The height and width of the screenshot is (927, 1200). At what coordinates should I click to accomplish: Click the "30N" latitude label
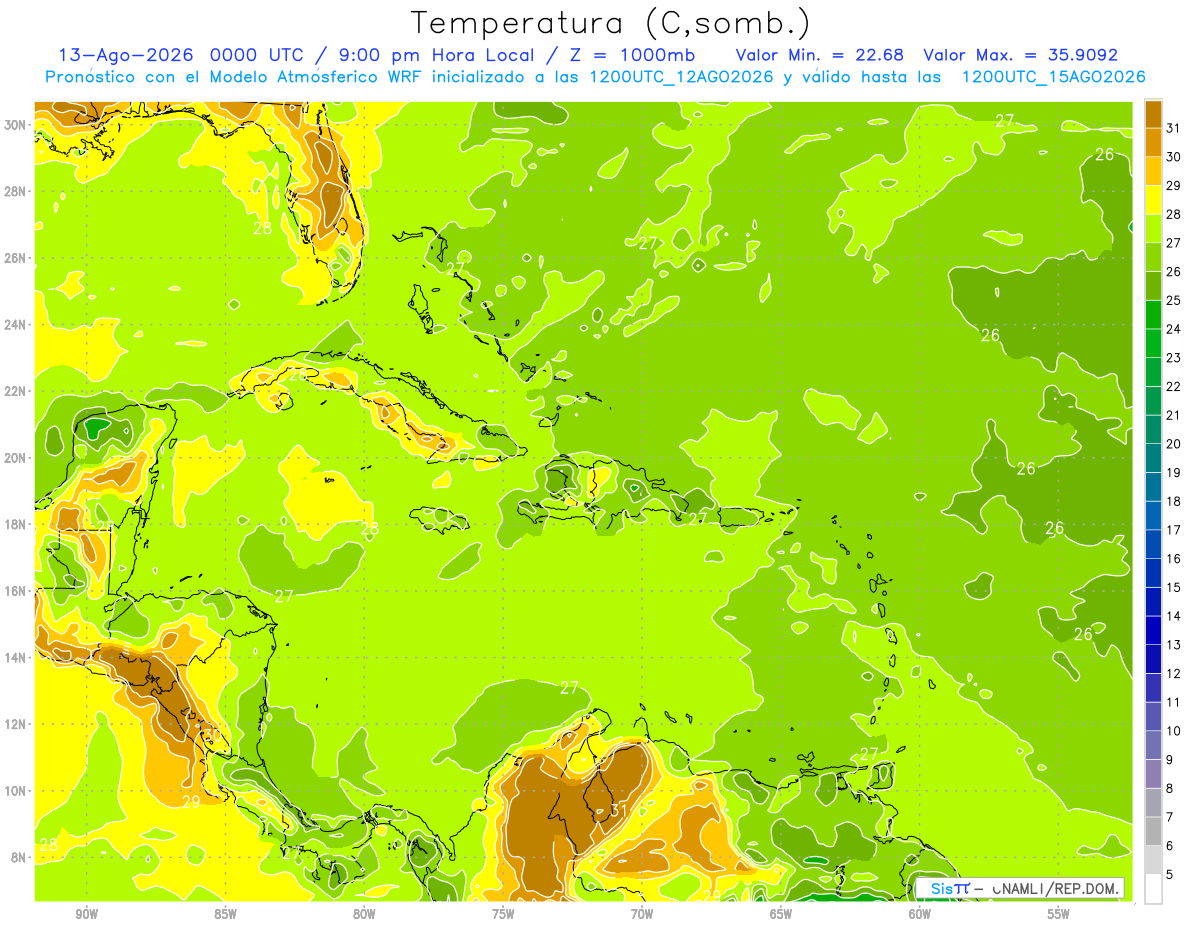(15, 125)
